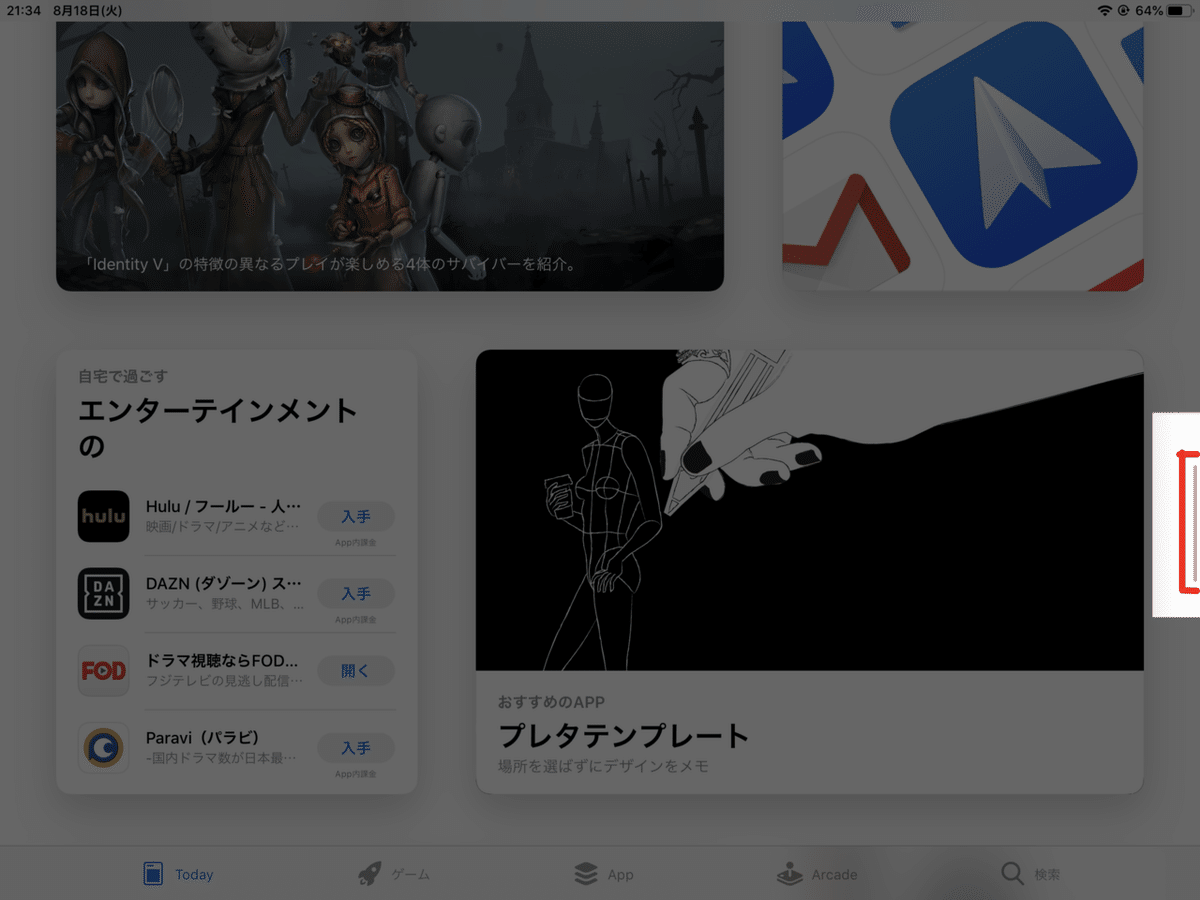Tap 入手 next to Paravi
Viewport: 1200px width, 900px height.
point(356,748)
